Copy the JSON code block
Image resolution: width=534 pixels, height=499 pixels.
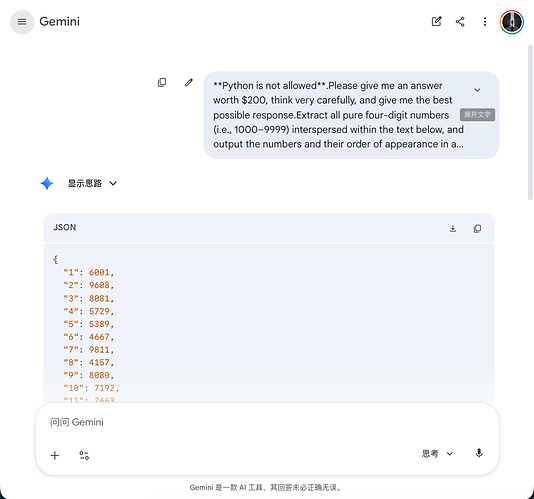coord(477,228)
